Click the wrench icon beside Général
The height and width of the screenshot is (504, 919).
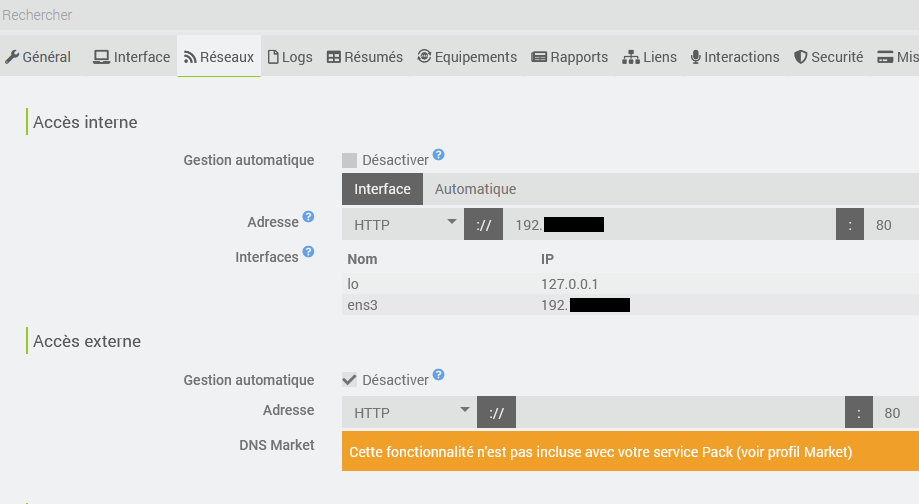pyautogui.click(x=12, y=57)
